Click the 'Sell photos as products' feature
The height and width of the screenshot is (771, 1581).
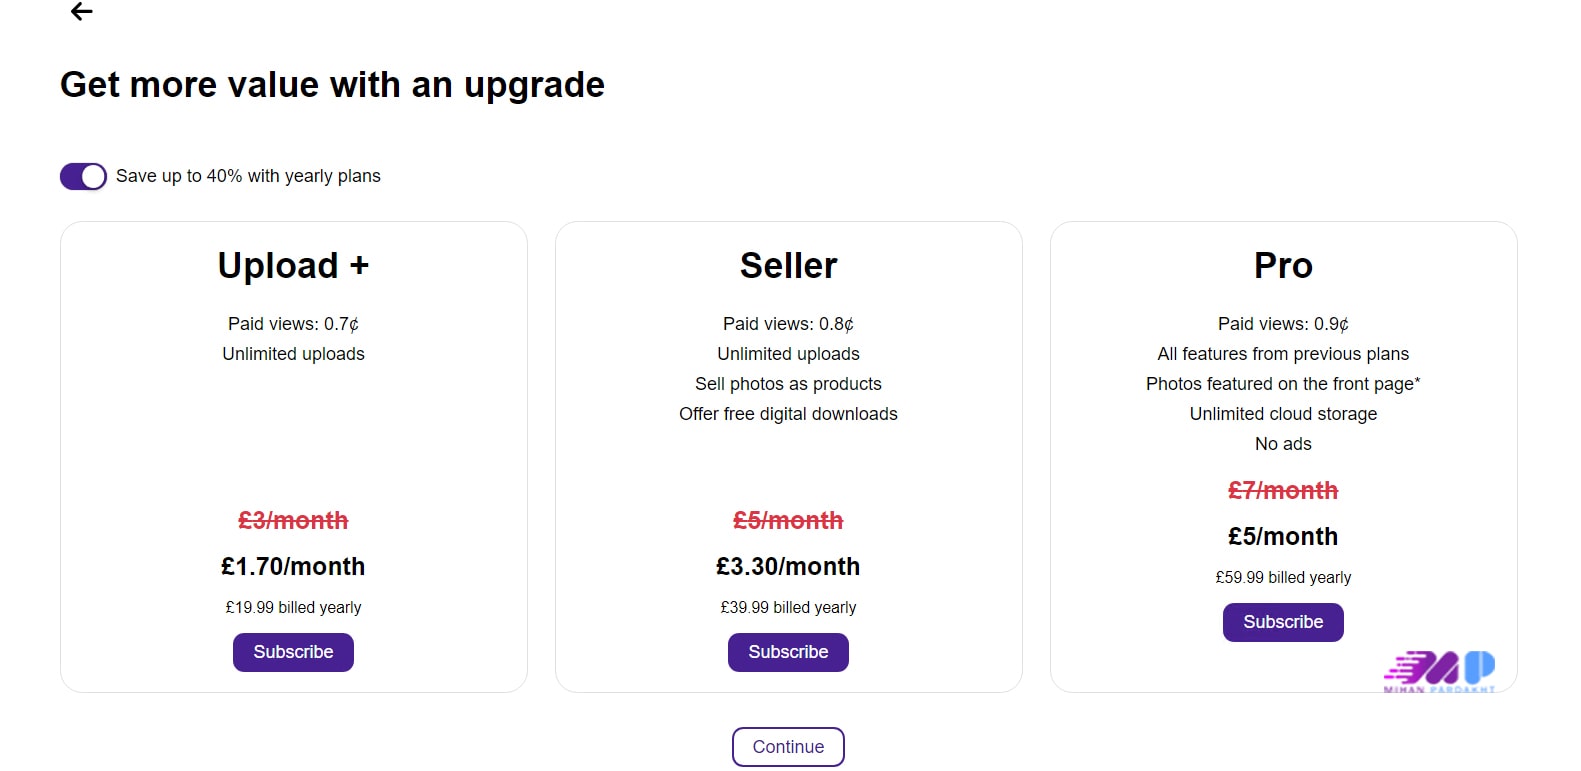coord(788,384)
